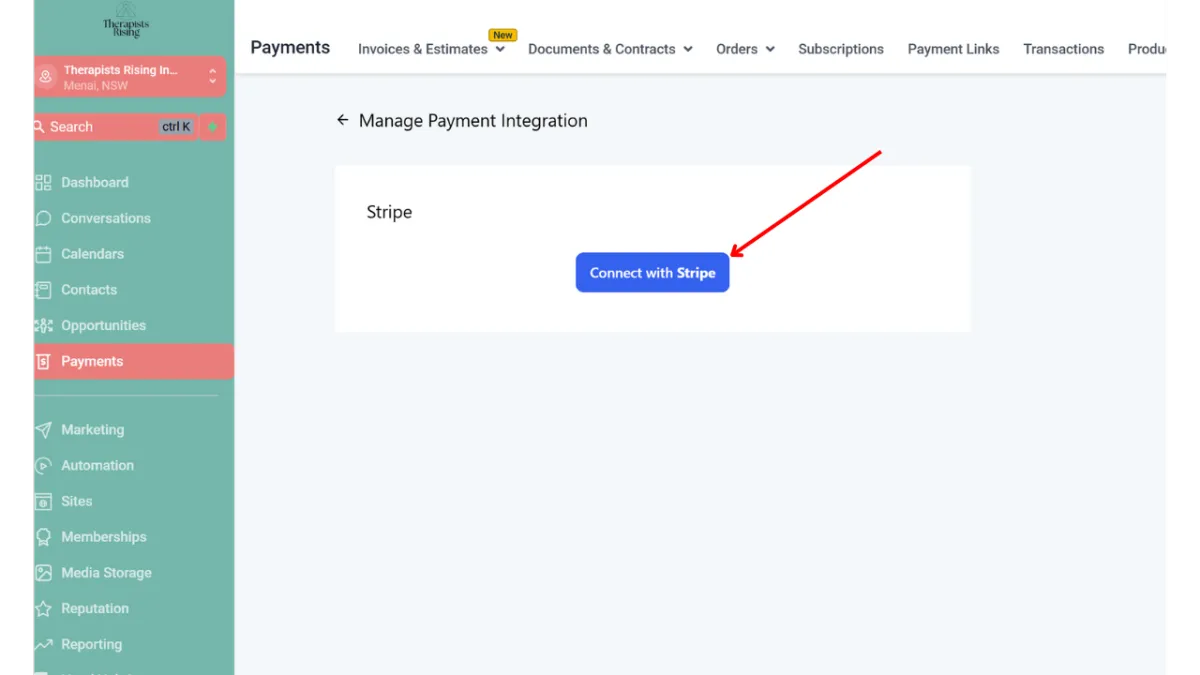Select the highlighted Payments sidebar item
This screenshot has height=675, width=1200.
[134, 362]
